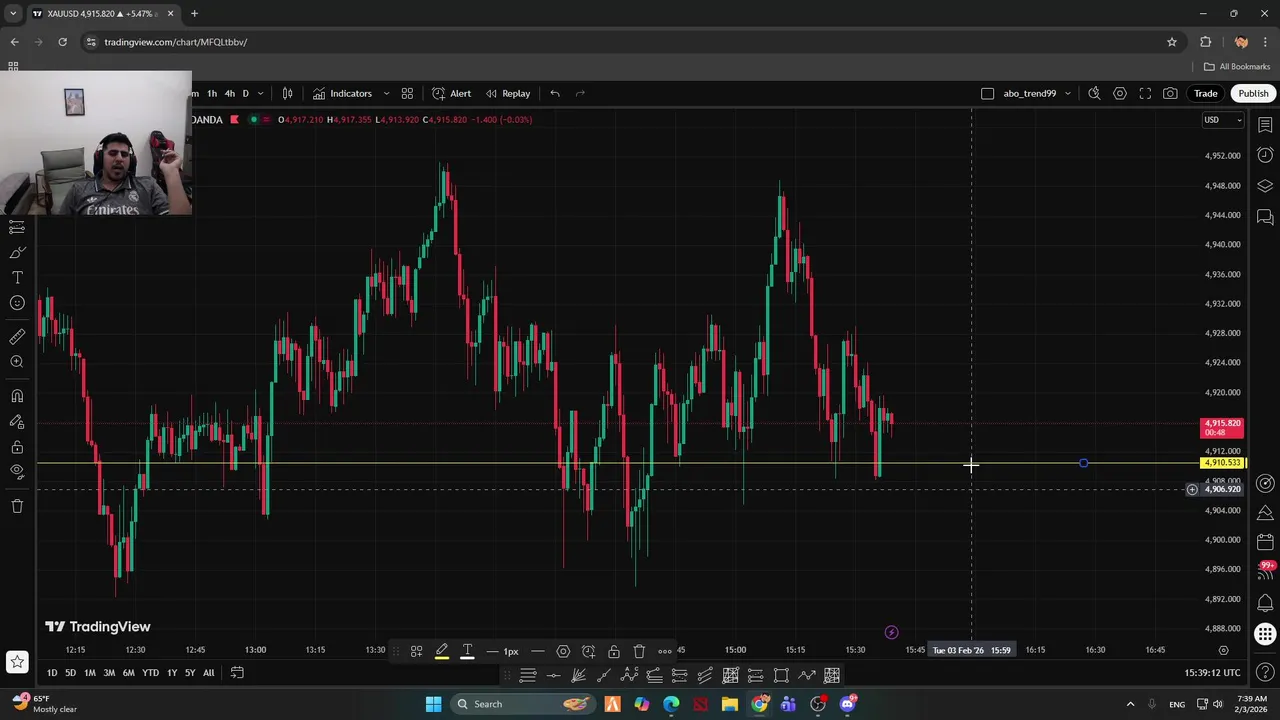Redo the last chart action
Viewport: 1280px width, 720px height.
[x=580, y=93]
